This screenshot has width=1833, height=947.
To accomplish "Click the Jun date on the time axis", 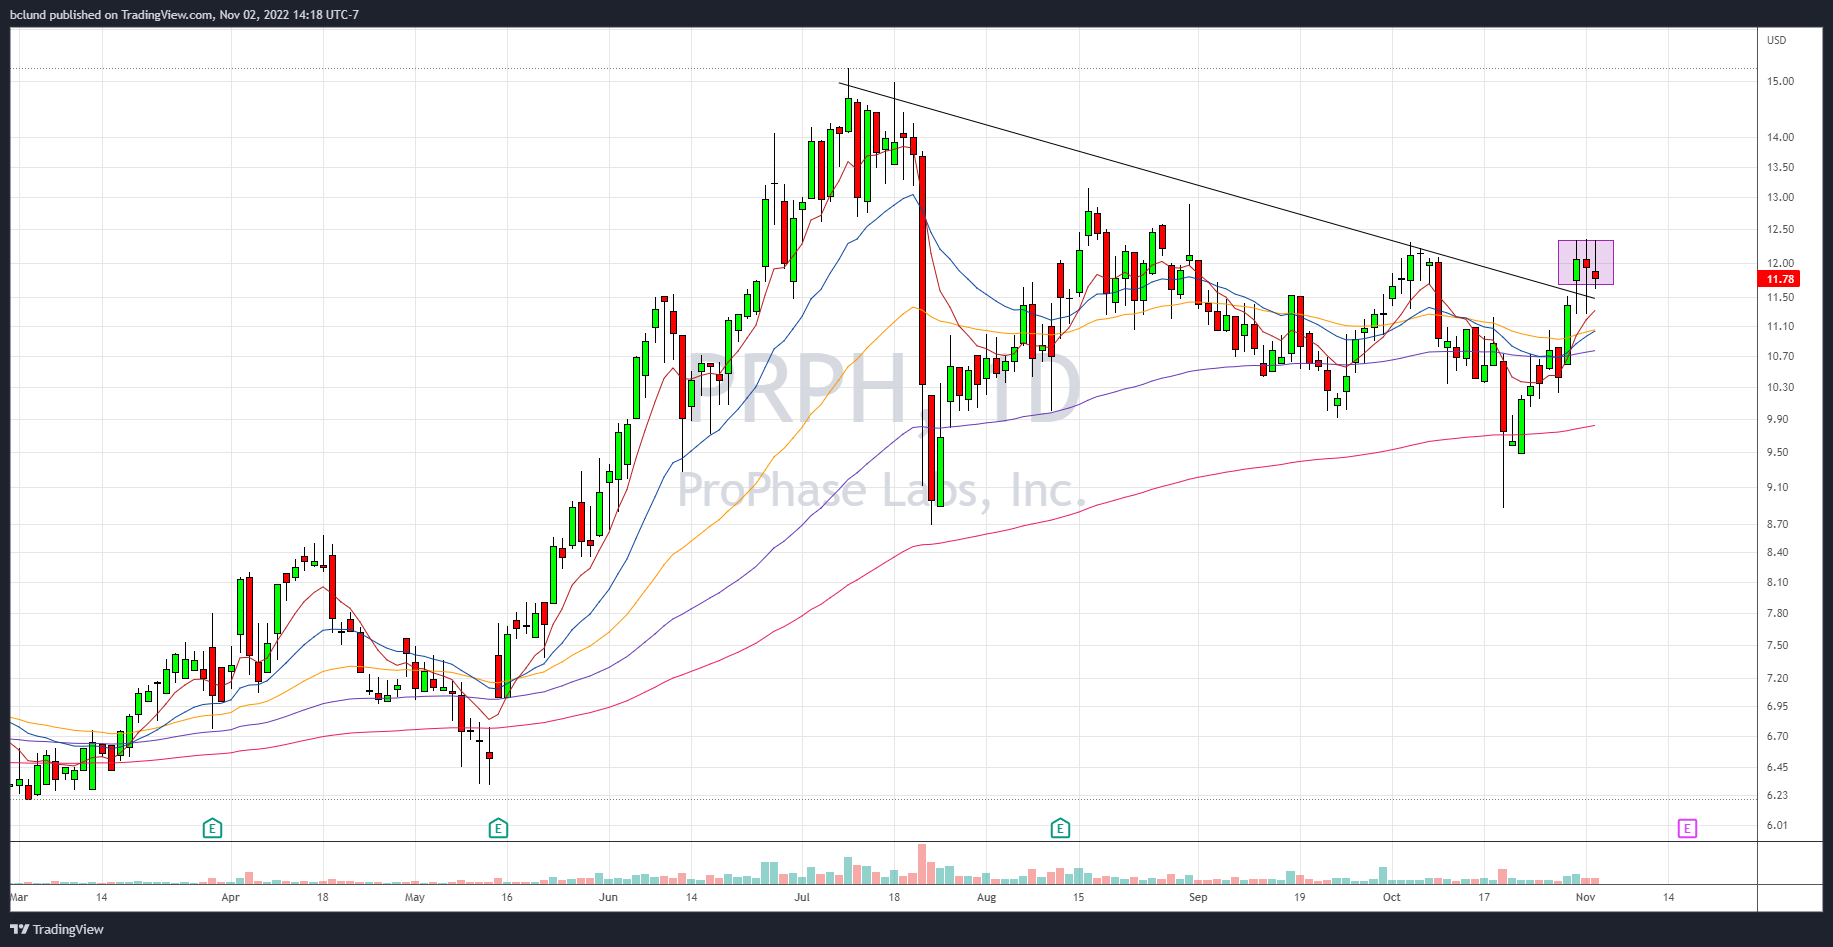I will (608, 897).
